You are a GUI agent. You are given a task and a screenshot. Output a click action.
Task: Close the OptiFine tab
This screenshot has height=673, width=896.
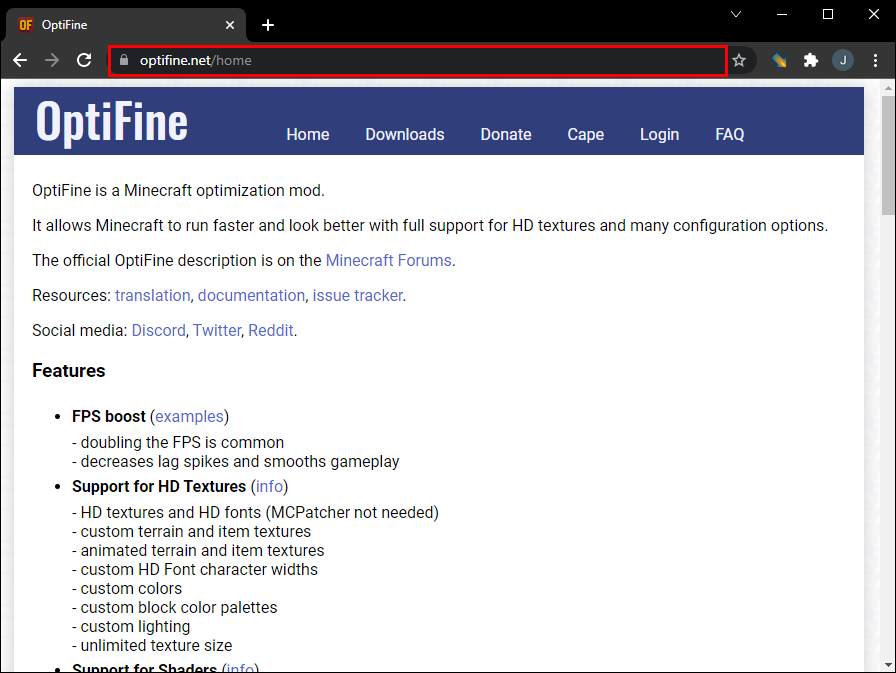tap(230, 25)
